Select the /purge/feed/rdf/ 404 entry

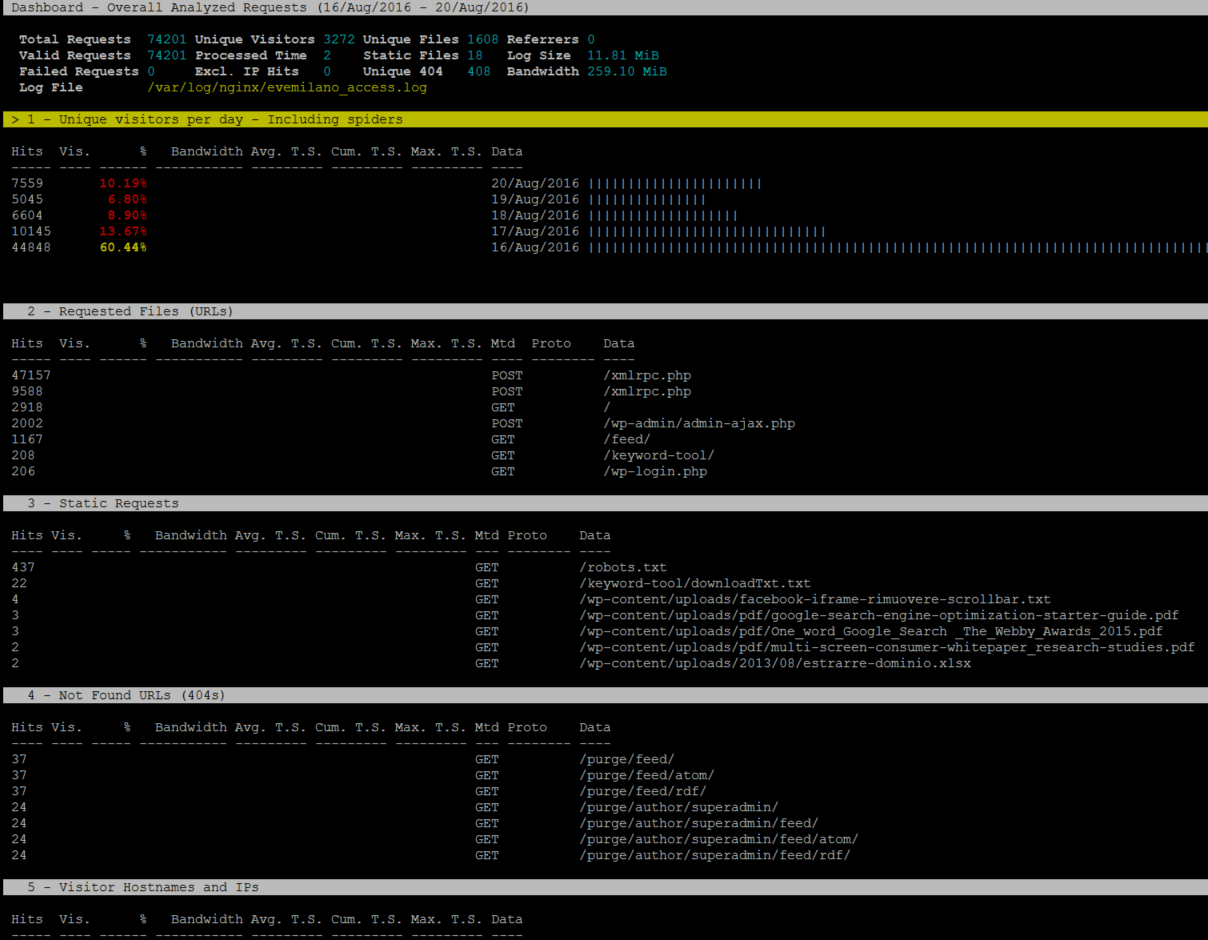click(643, 792)
